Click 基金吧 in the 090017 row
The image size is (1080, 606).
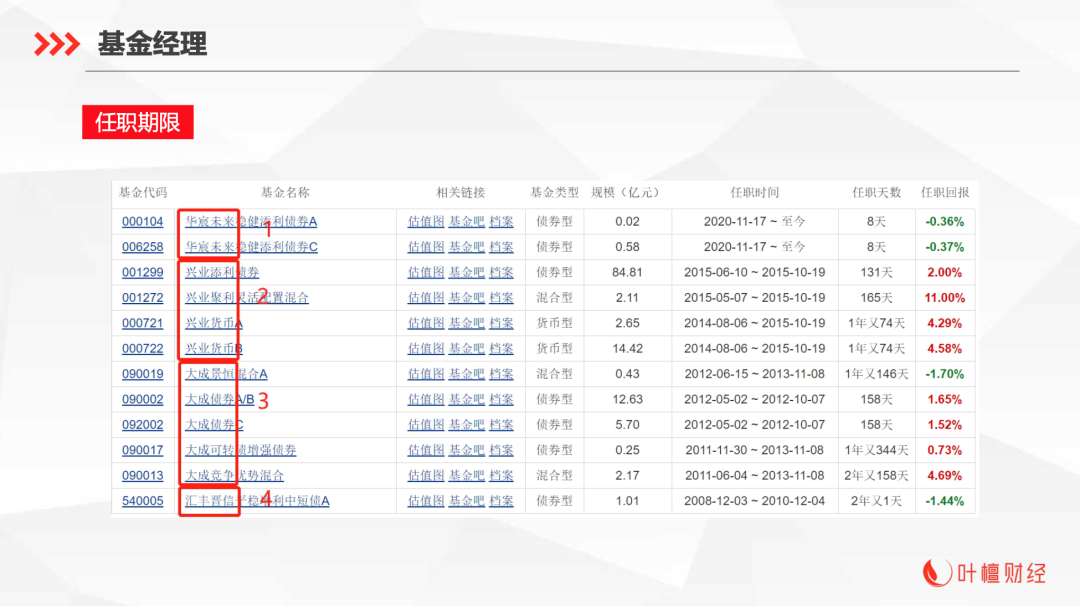coord(466,451)
